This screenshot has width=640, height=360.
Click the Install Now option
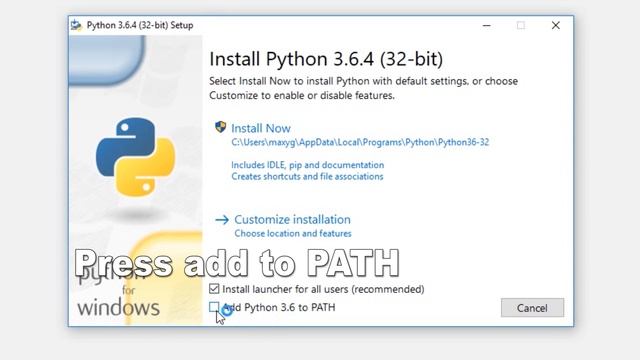[x=261, y=128]
